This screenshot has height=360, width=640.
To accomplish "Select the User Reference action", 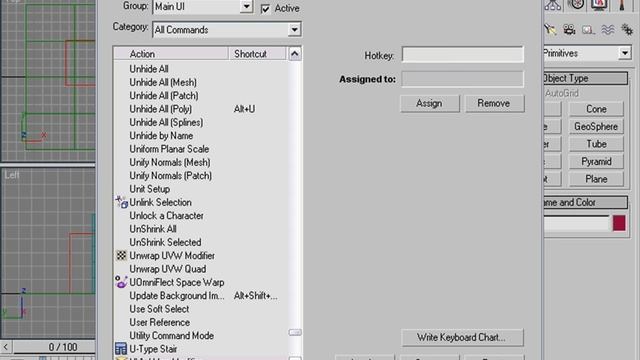I will 160,322.
